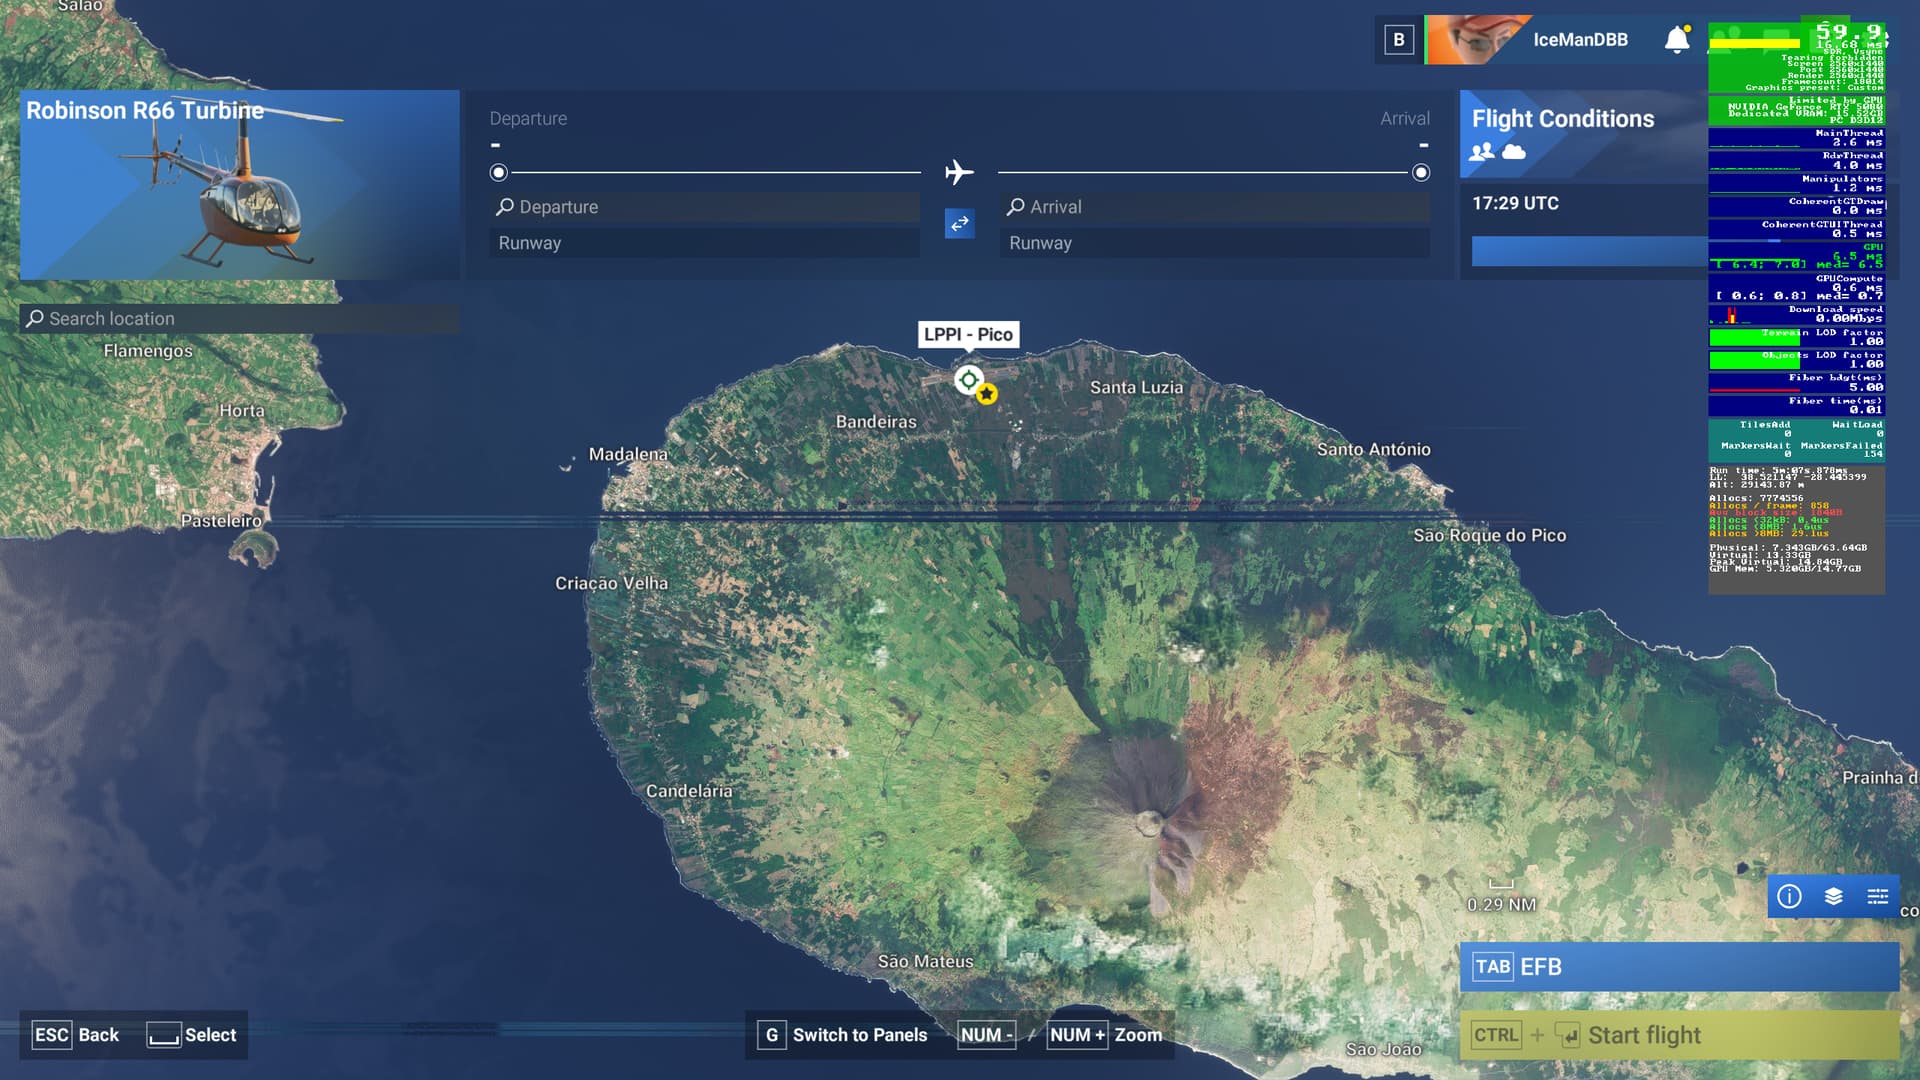This screenshot has width=1920, height=1080.
Task: Open the Flight Conditions panel
Action: [1562, 119]
